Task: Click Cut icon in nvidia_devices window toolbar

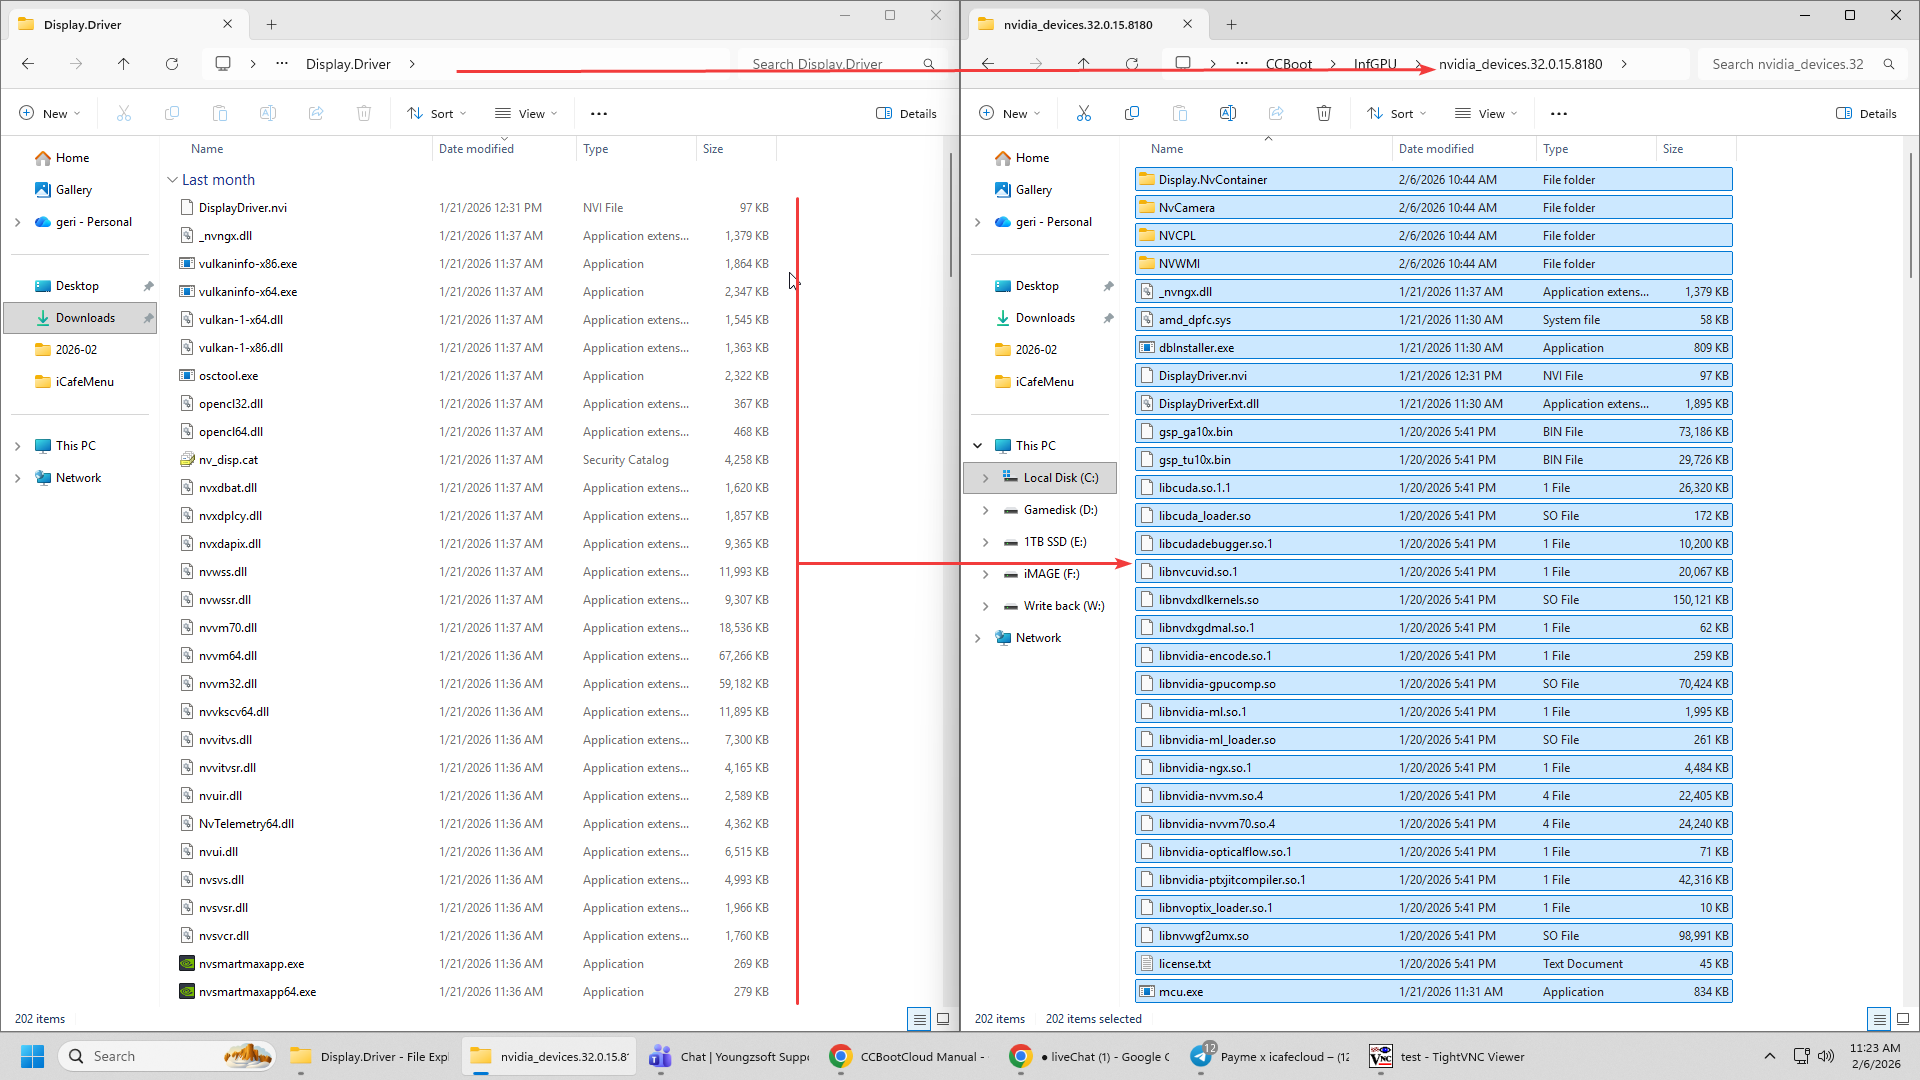Action: click(x=1084, y=114)
